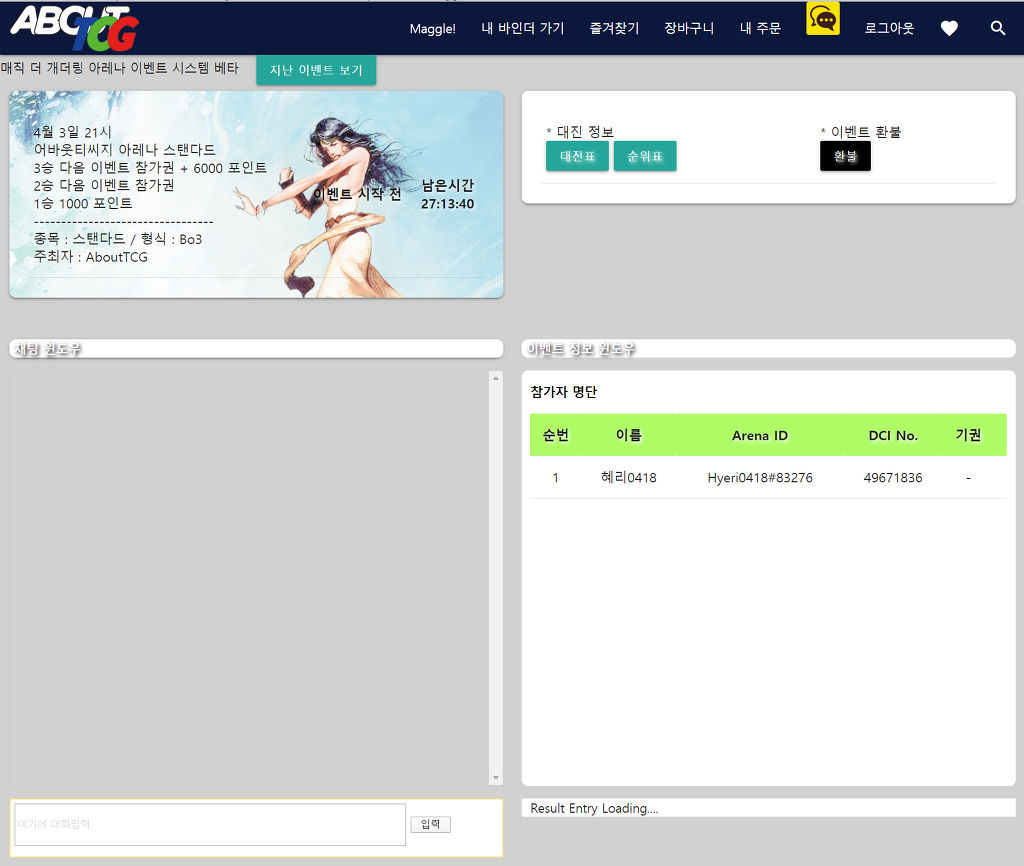View 내 주문 orders
The width and height of the screenshot is (1024, 866).
760,28
